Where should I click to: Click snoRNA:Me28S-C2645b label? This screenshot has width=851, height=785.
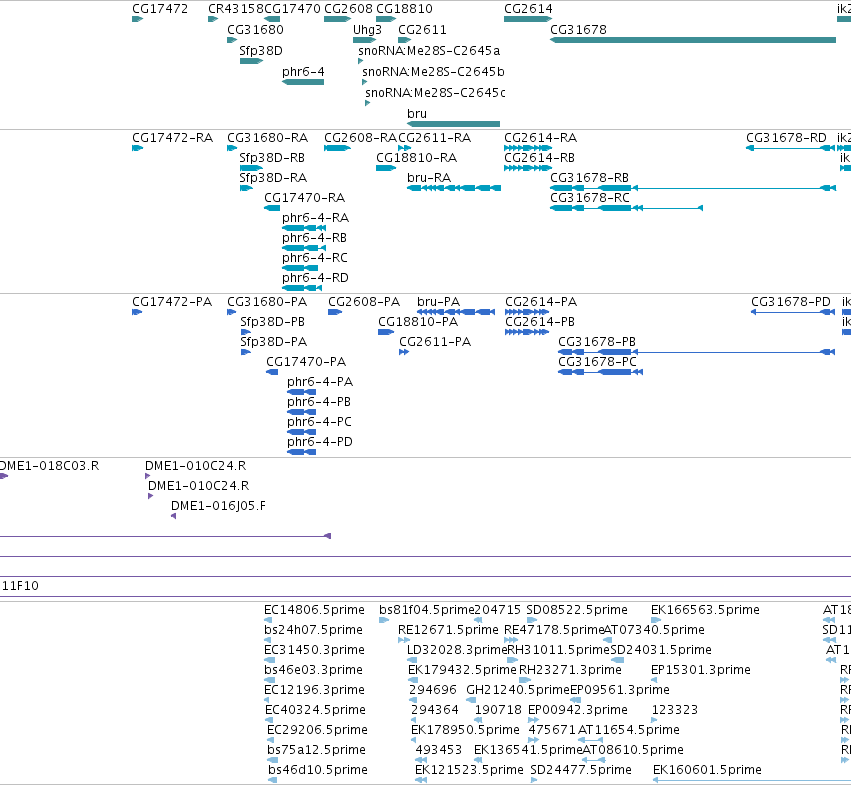(433, 72)
